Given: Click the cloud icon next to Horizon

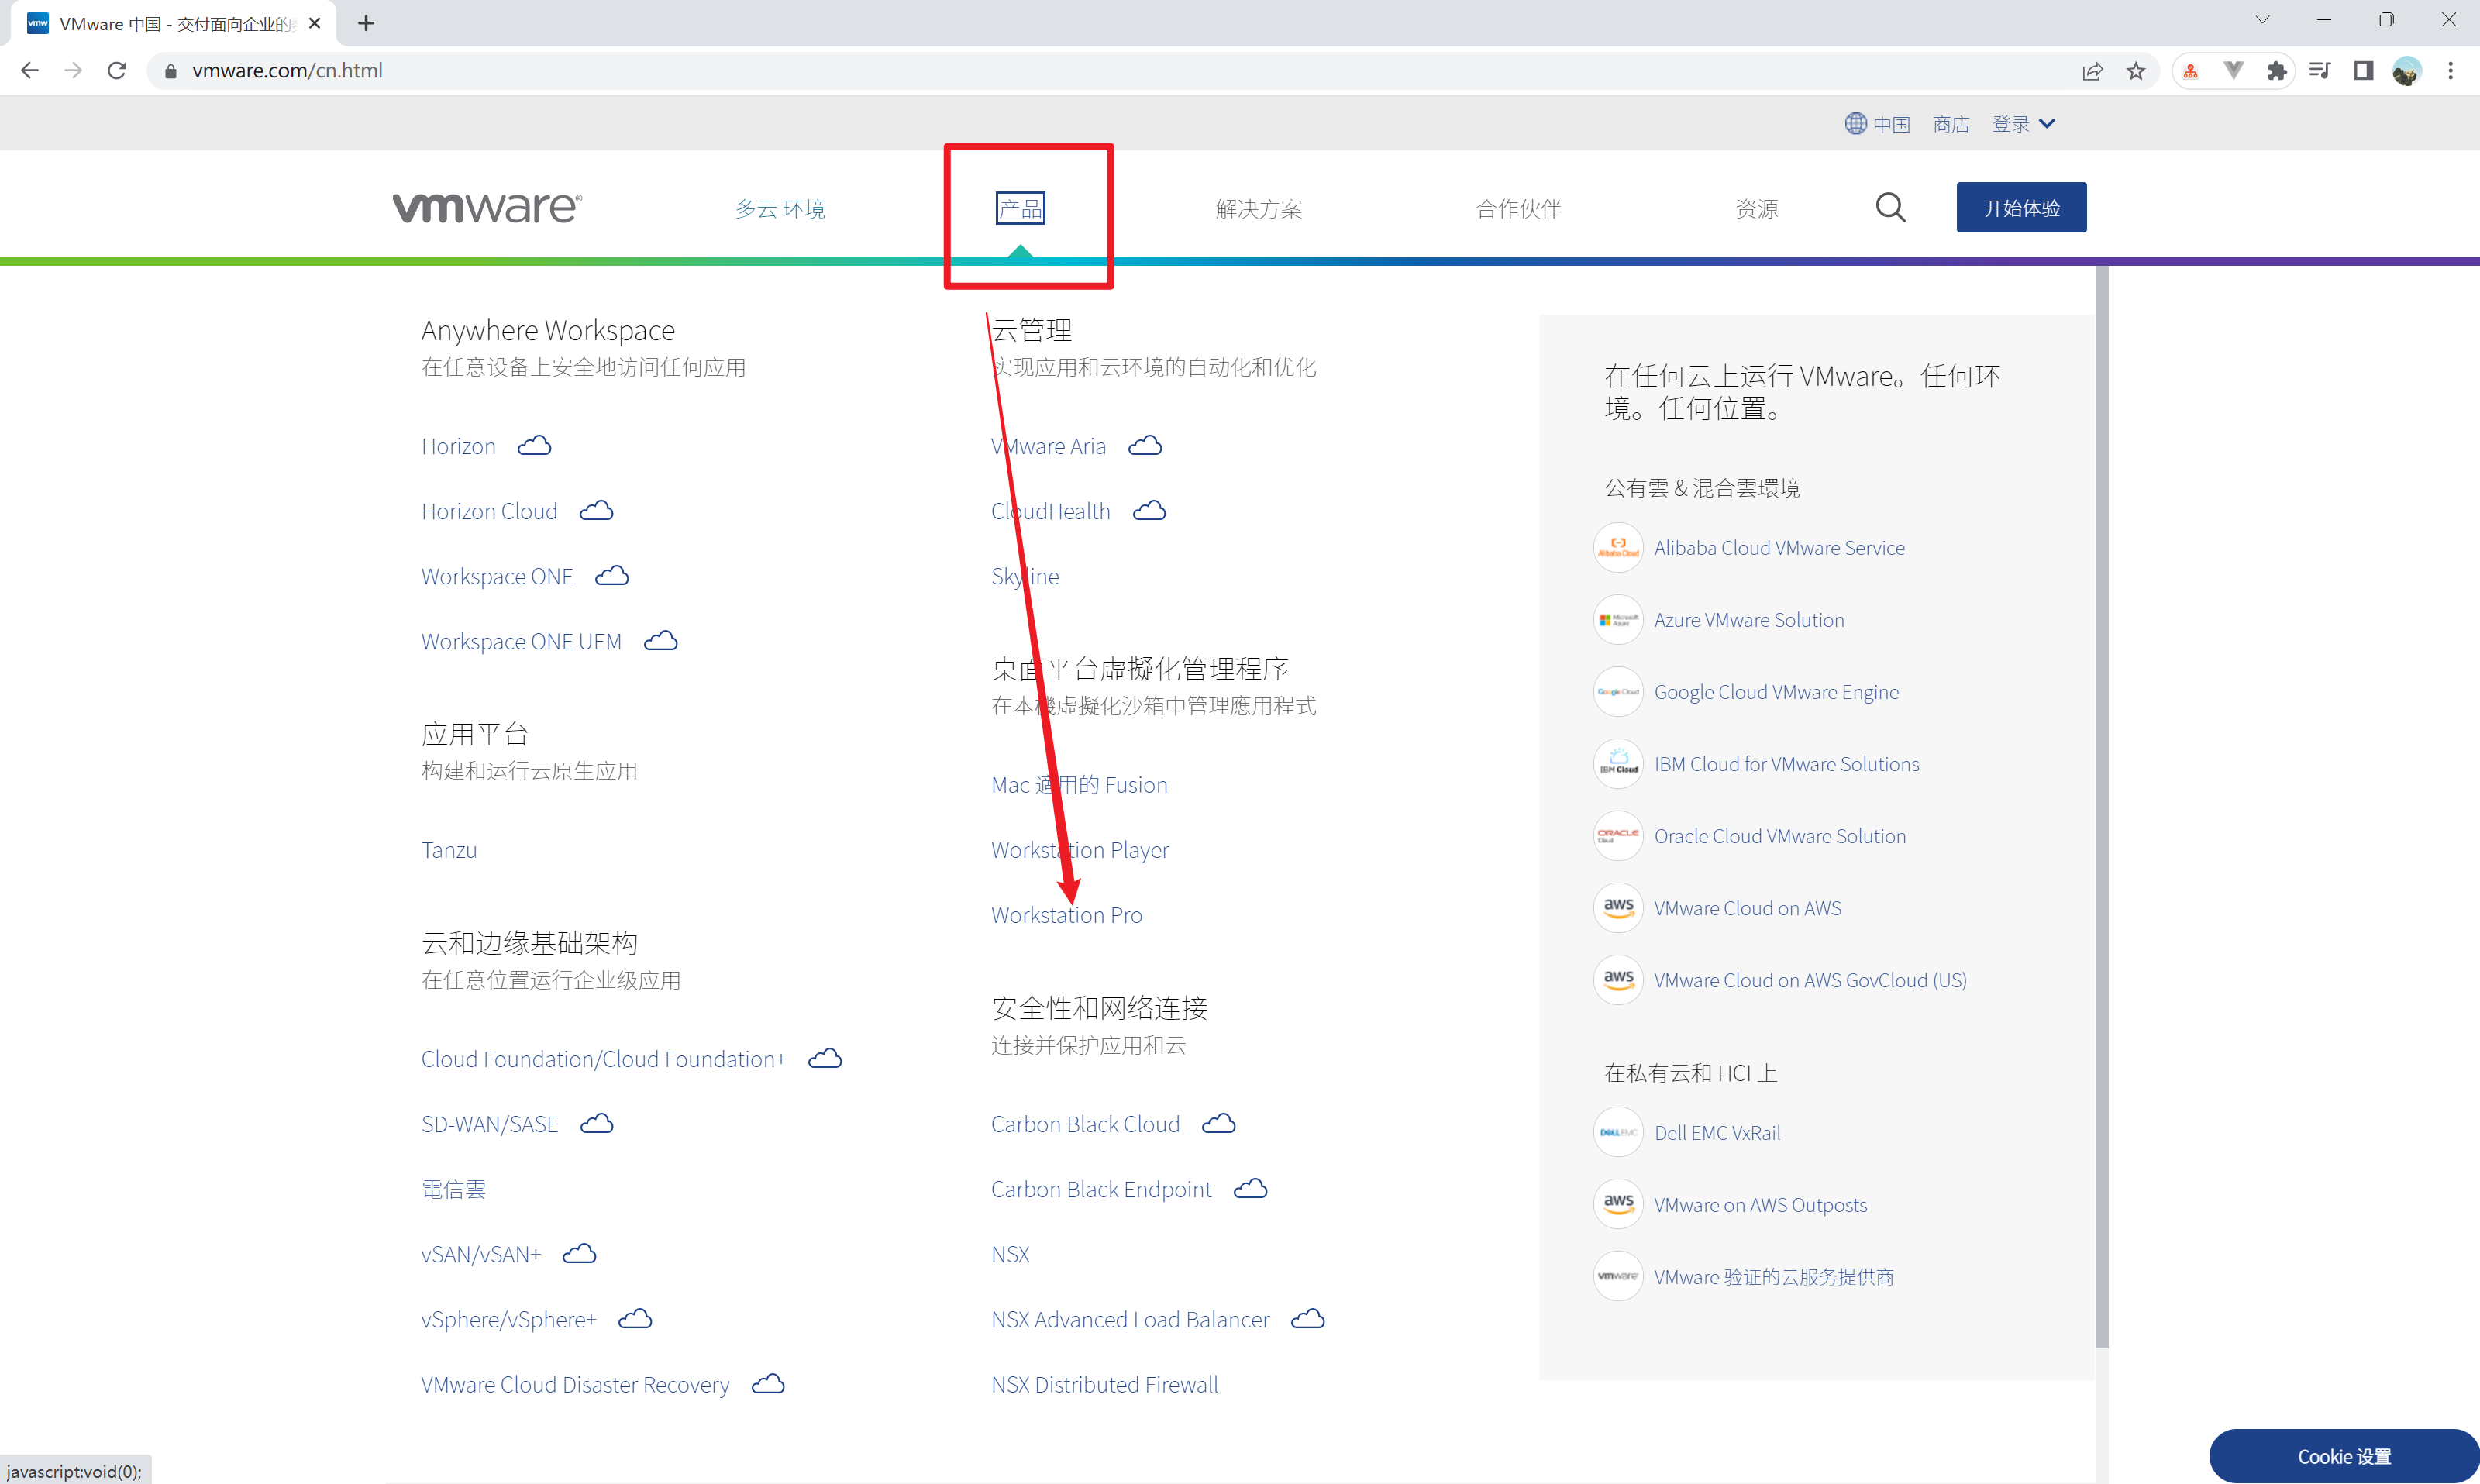Looking at the screenshot, I should tap(534, 445).
